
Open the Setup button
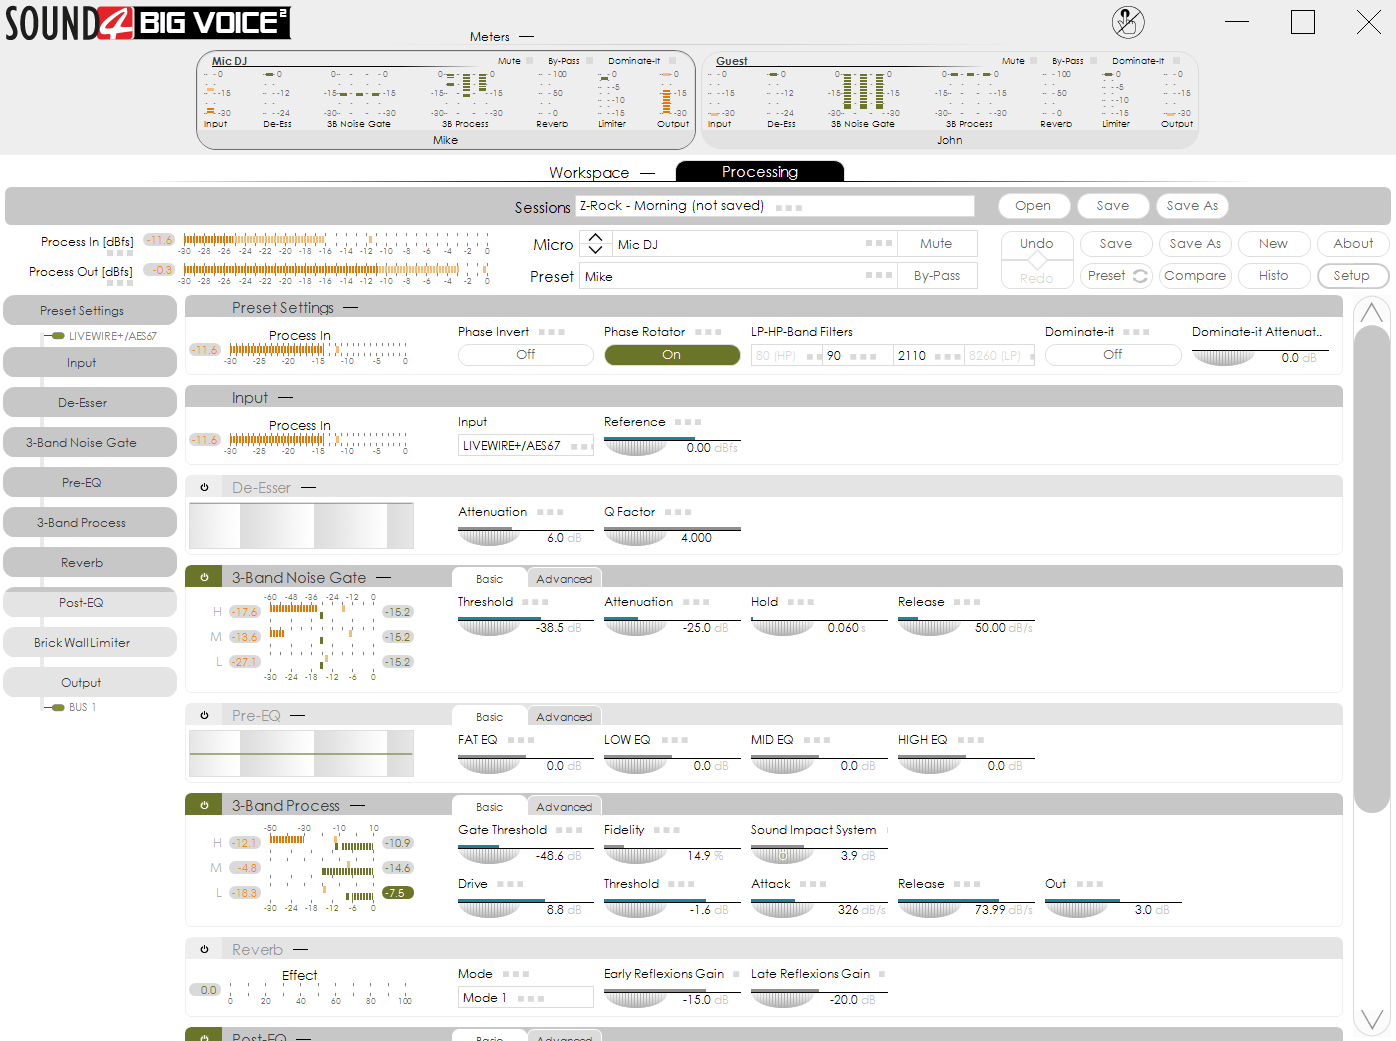click(x=1352, y=276)
